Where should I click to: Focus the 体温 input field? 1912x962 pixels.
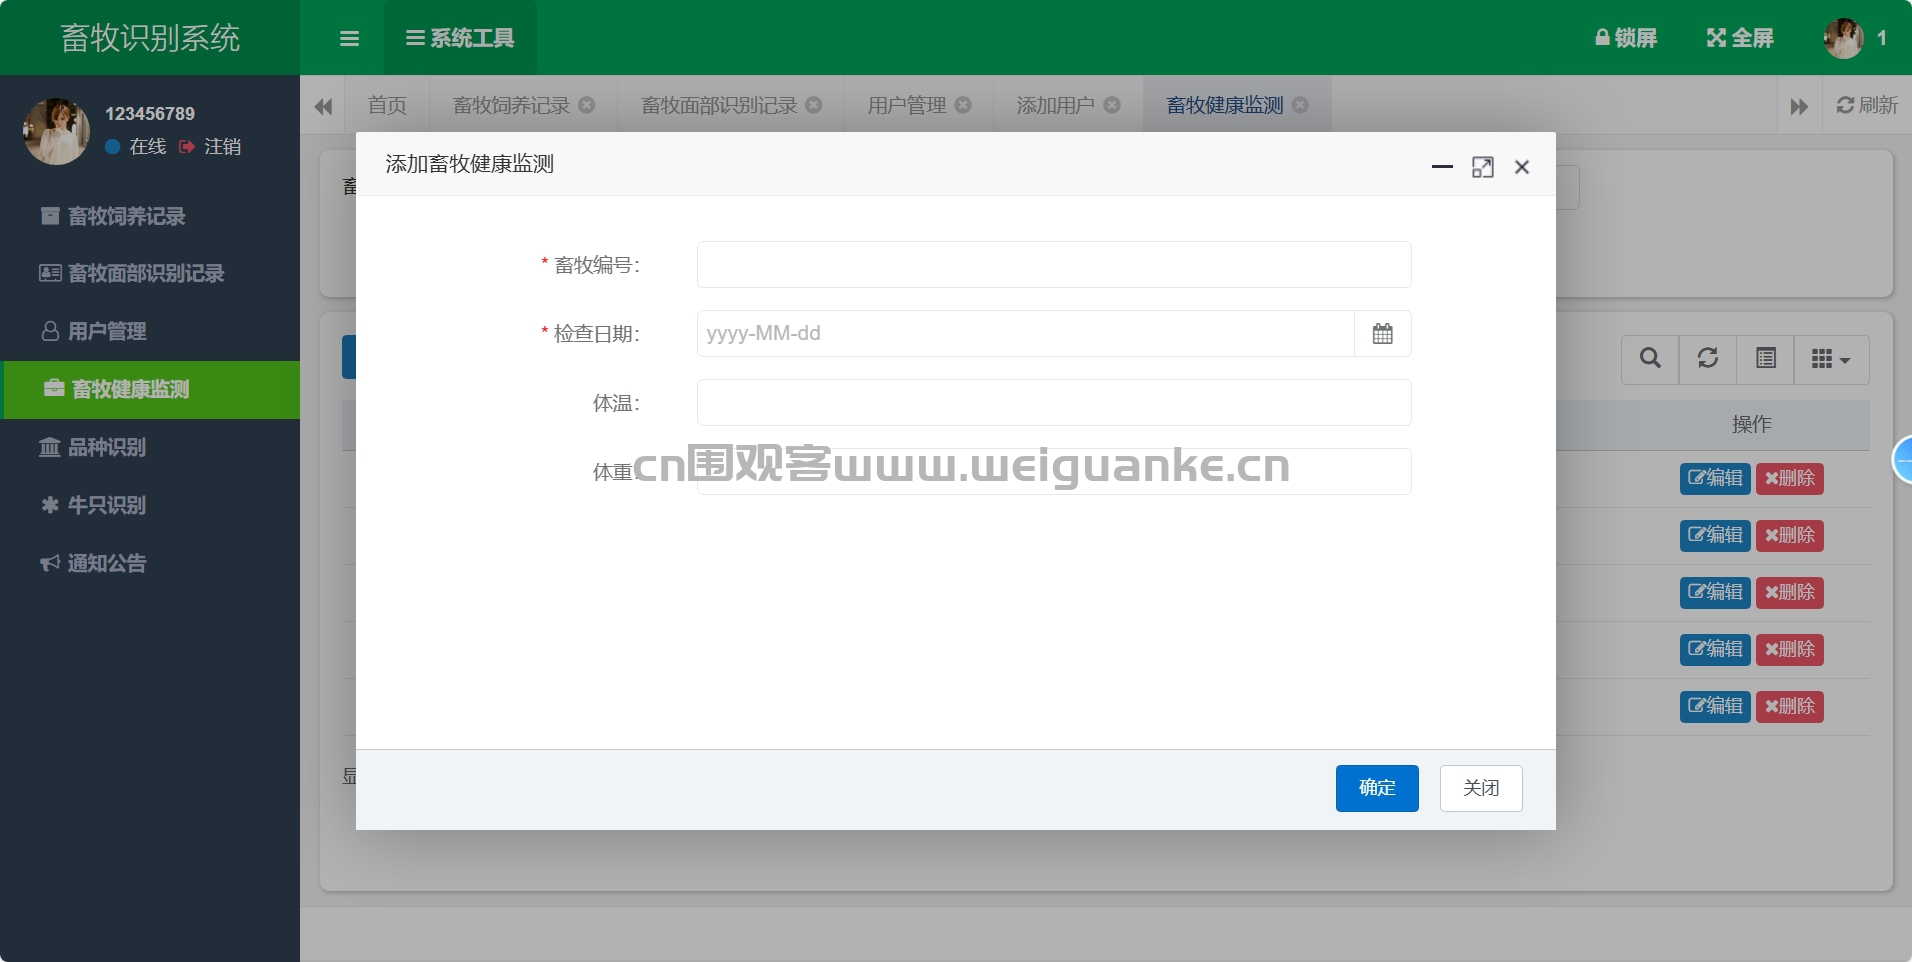click(1054, 403)
